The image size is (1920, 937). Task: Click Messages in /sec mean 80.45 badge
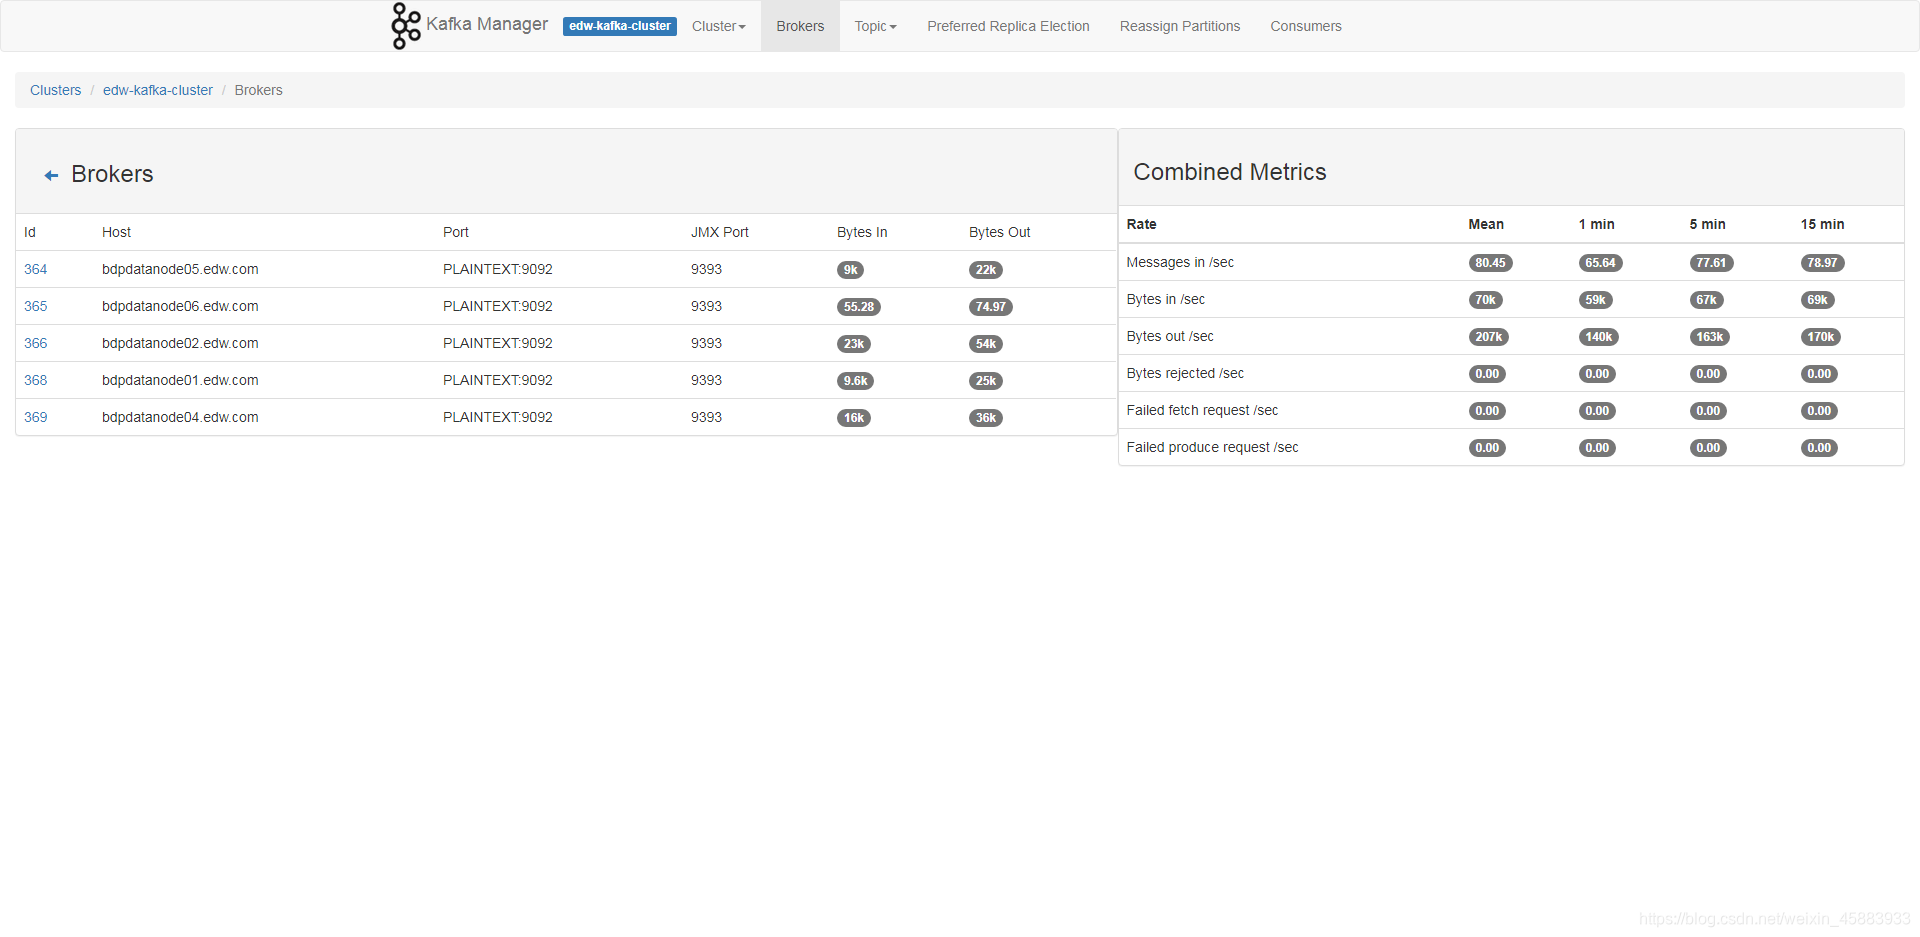coord(1490,263)
